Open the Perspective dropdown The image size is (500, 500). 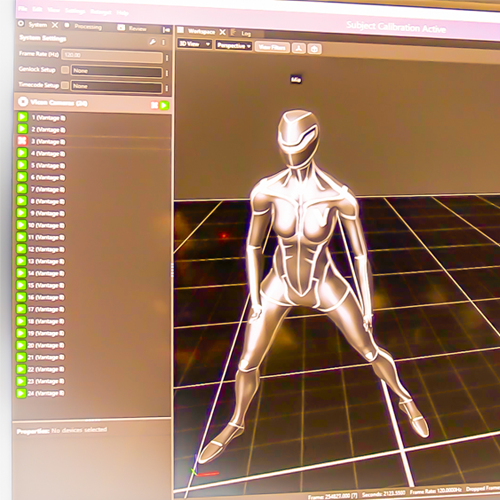[x=234, y=46]
